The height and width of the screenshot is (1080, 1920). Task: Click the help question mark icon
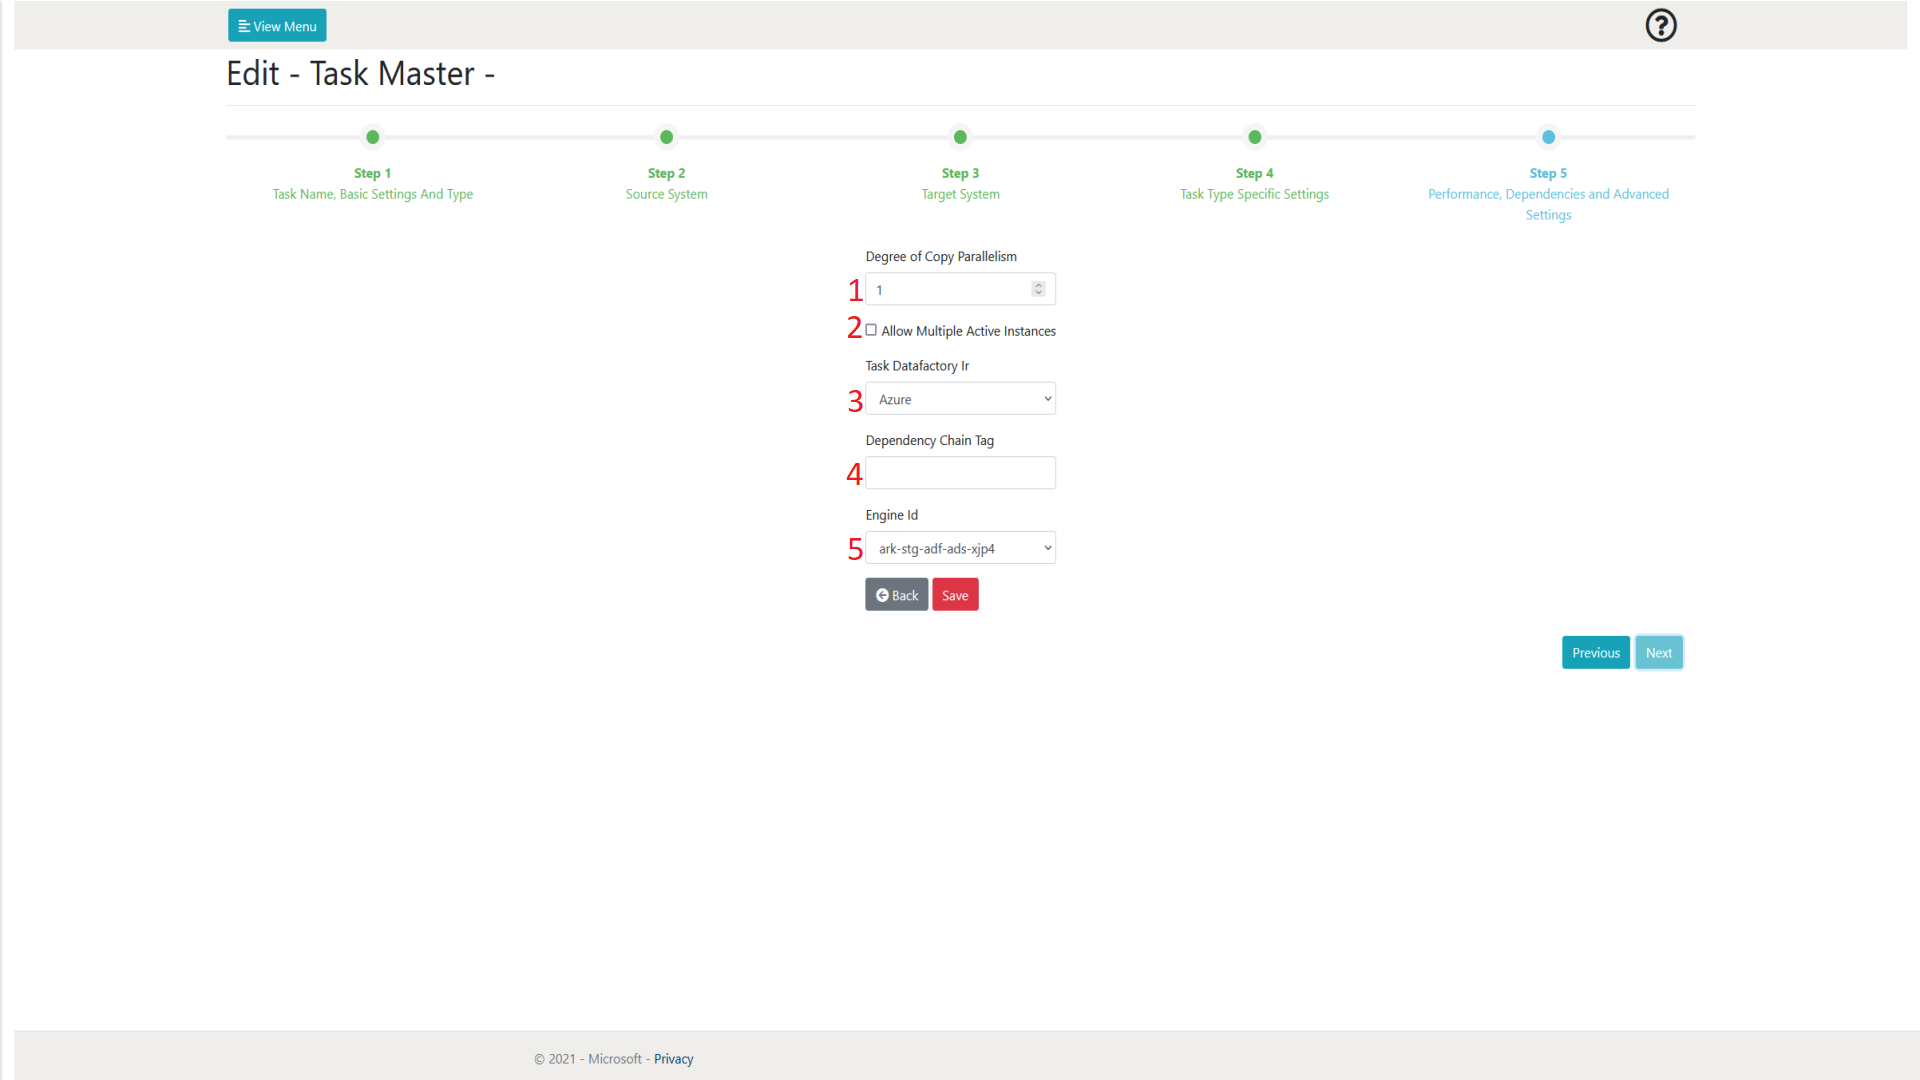(x=1660, y=25)
